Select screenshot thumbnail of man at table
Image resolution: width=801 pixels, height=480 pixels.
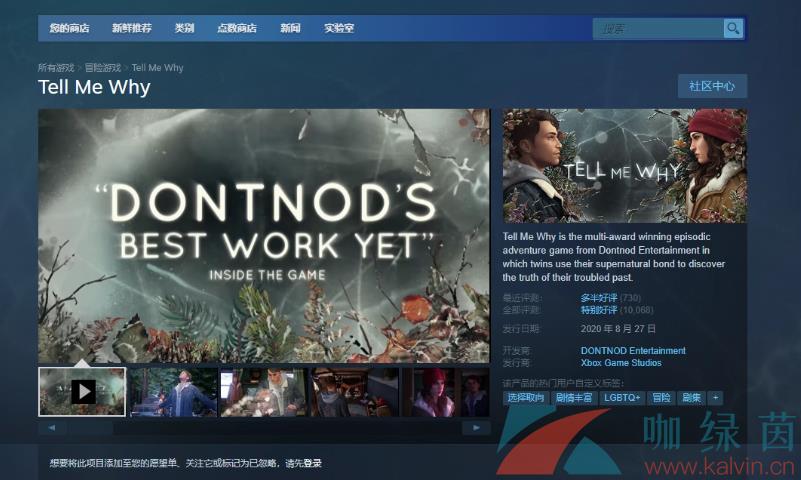264,392
